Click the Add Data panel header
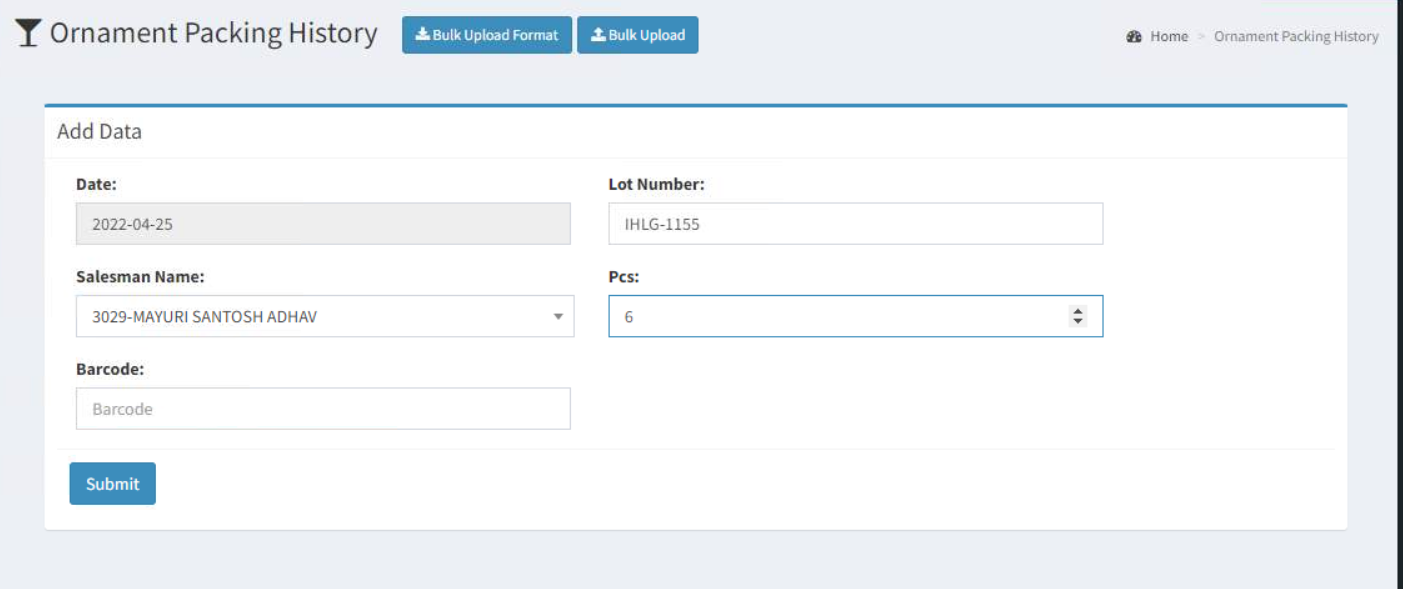This screenshot has height=589, width=1403. (x=696, y=132)
